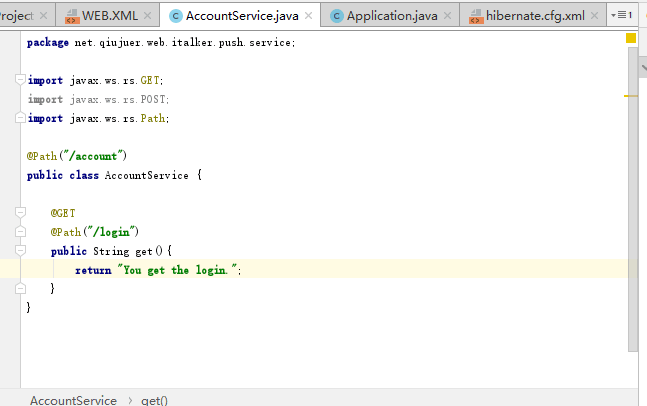This screenshot has height=406, width=647.
Task: Click the get() method name in declaration
Action: 144,251
